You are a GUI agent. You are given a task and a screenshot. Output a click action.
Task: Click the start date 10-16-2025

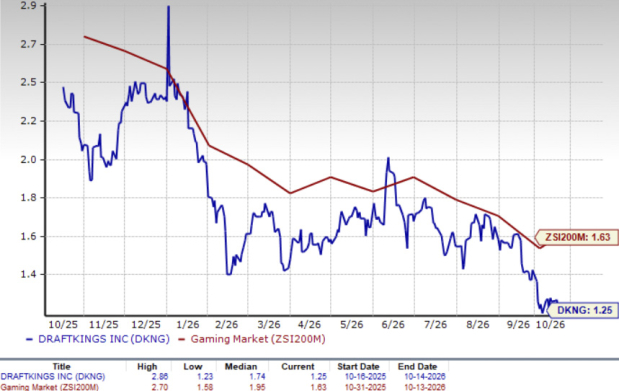click(x=365, y=376)
